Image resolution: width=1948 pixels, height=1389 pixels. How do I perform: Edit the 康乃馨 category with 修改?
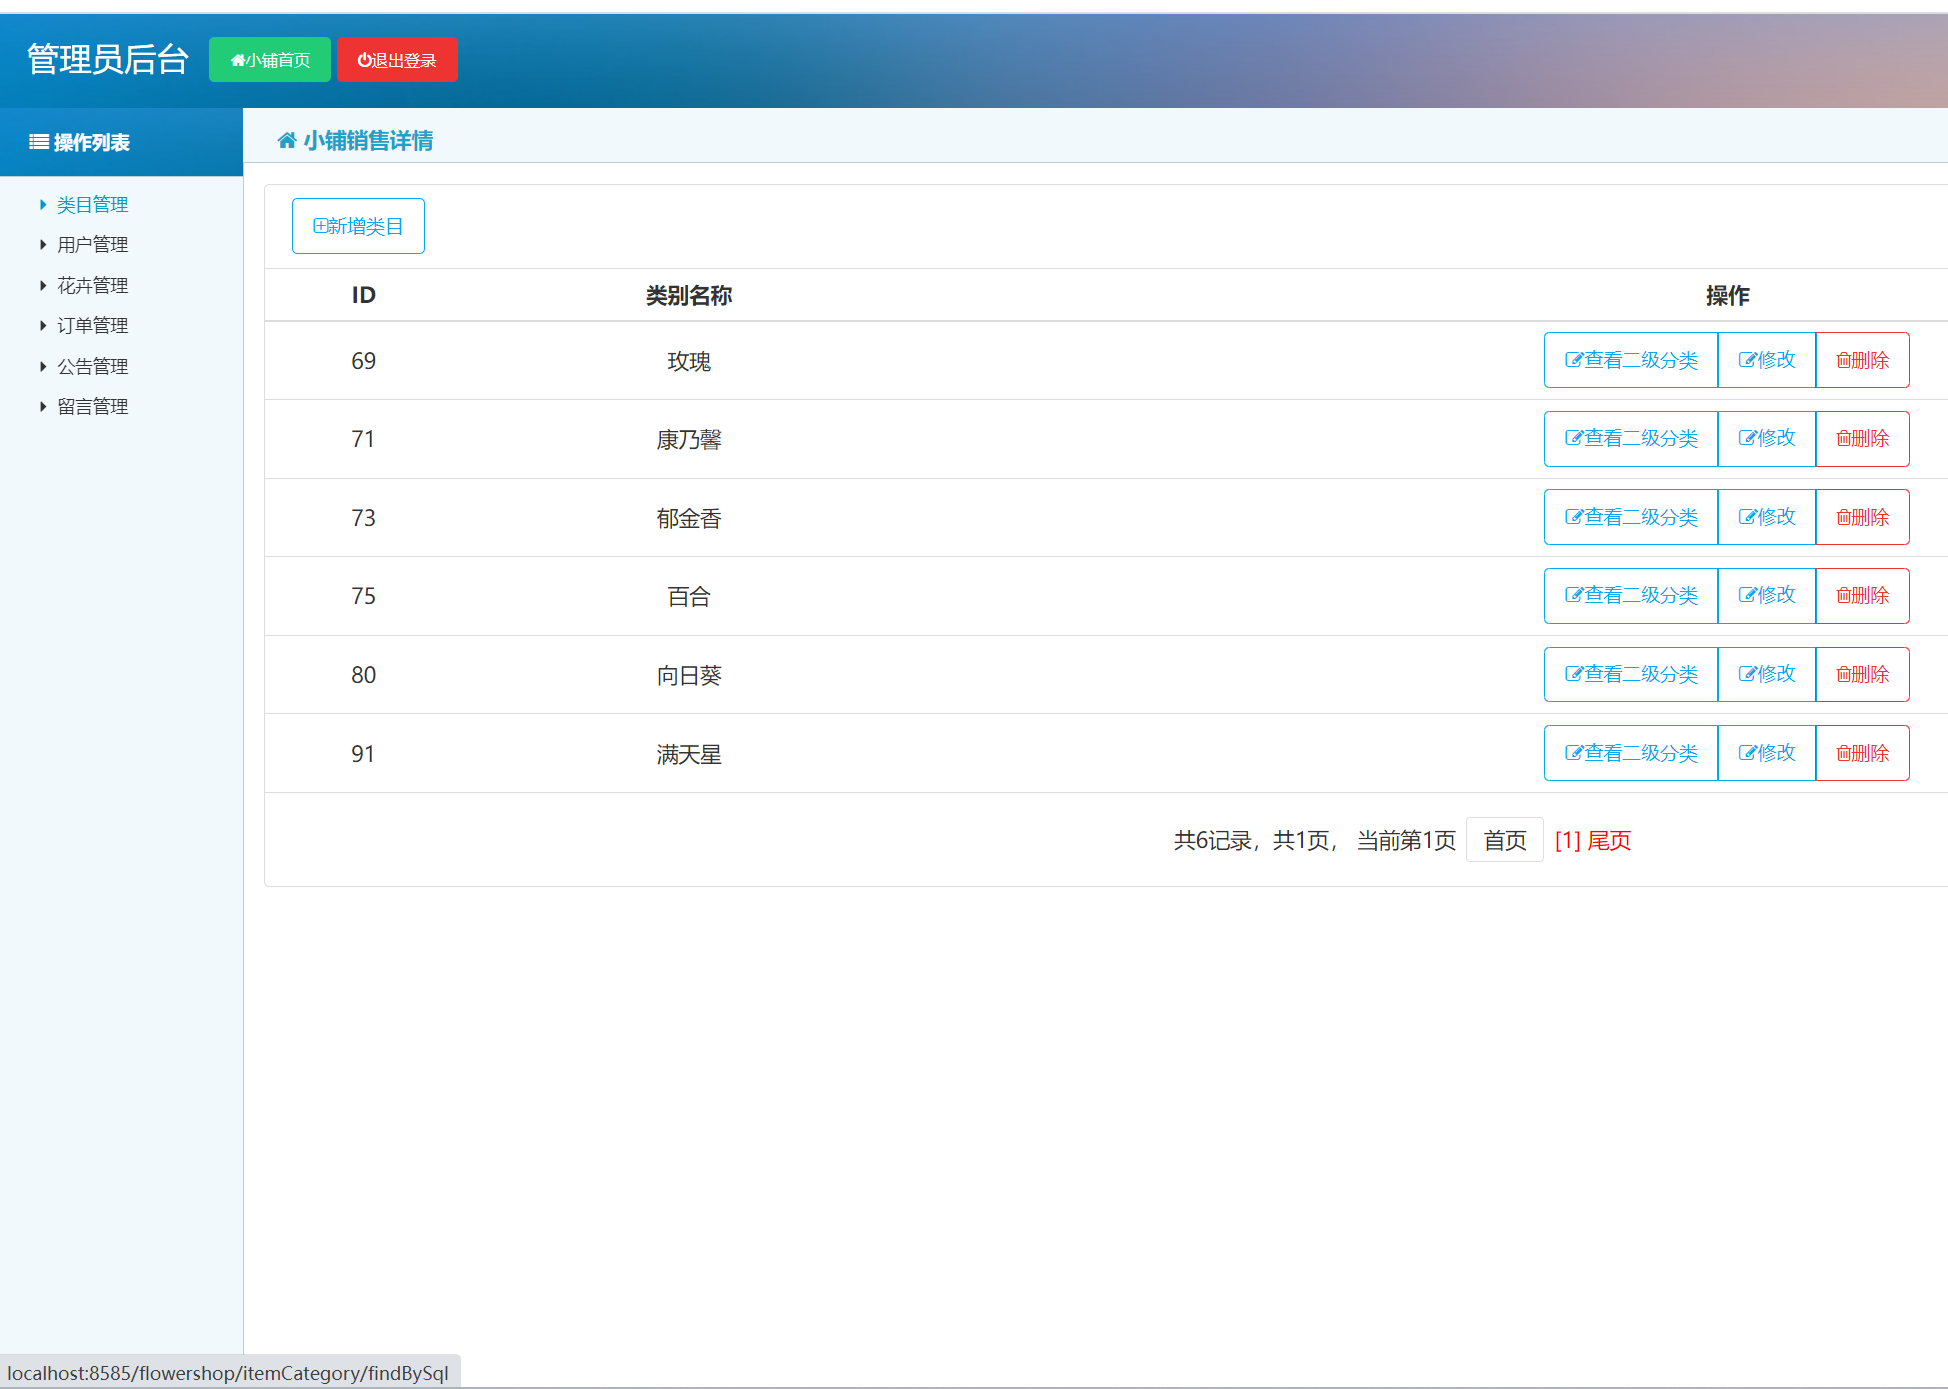point(1766,439)
